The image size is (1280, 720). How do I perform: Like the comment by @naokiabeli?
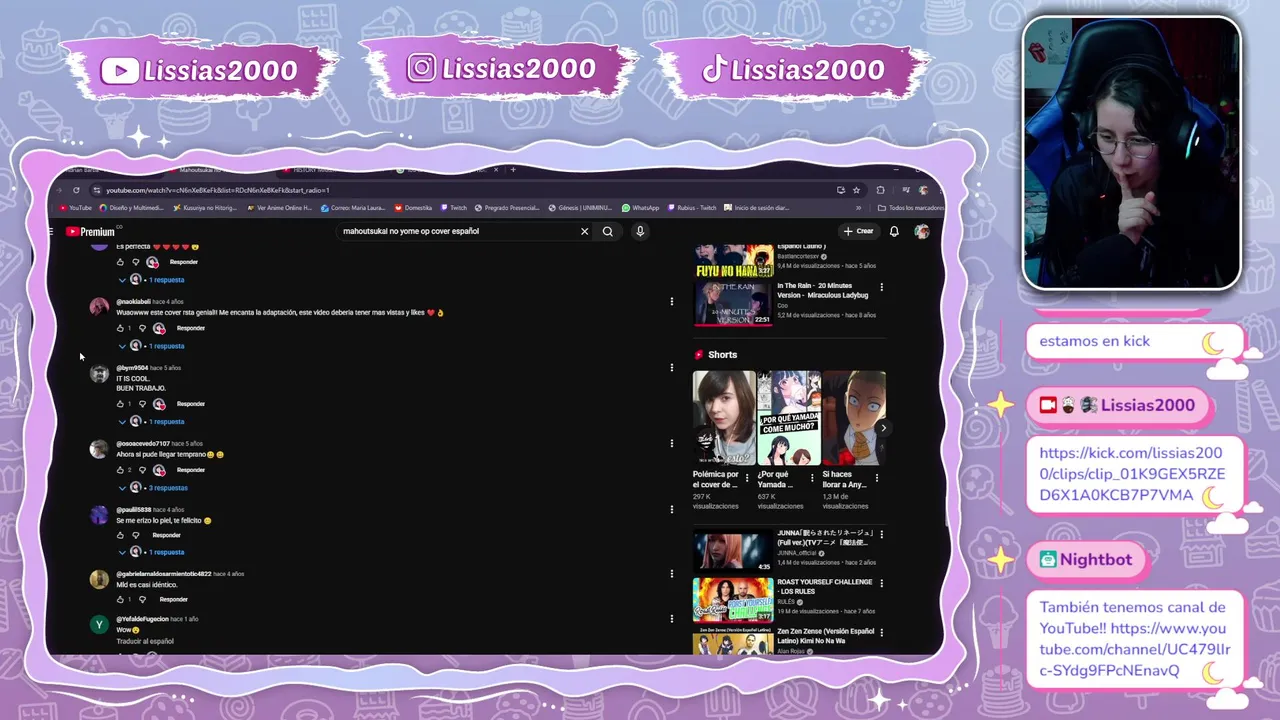pos(120,328)
